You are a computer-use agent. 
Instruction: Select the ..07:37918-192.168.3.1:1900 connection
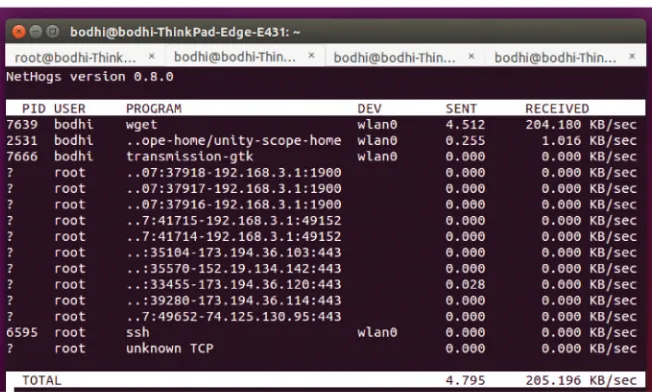pos(234,173)
